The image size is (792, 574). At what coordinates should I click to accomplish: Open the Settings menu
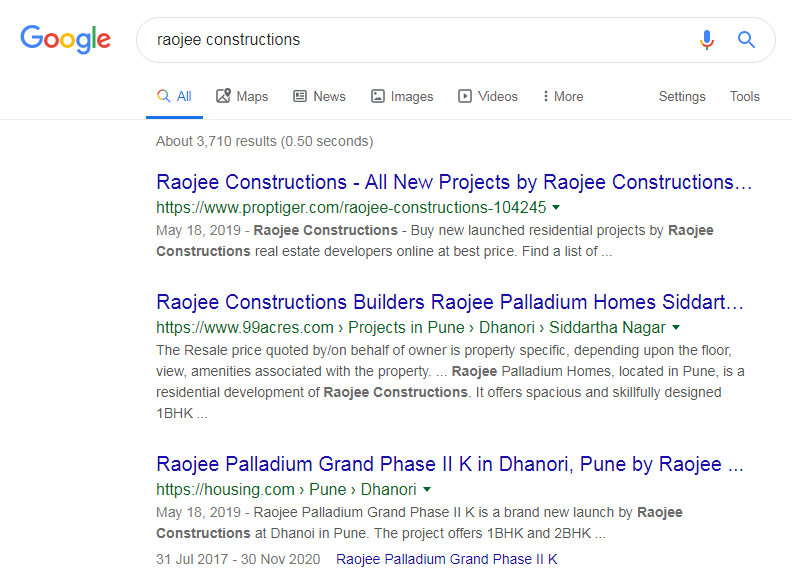click(x=682, y=97)
